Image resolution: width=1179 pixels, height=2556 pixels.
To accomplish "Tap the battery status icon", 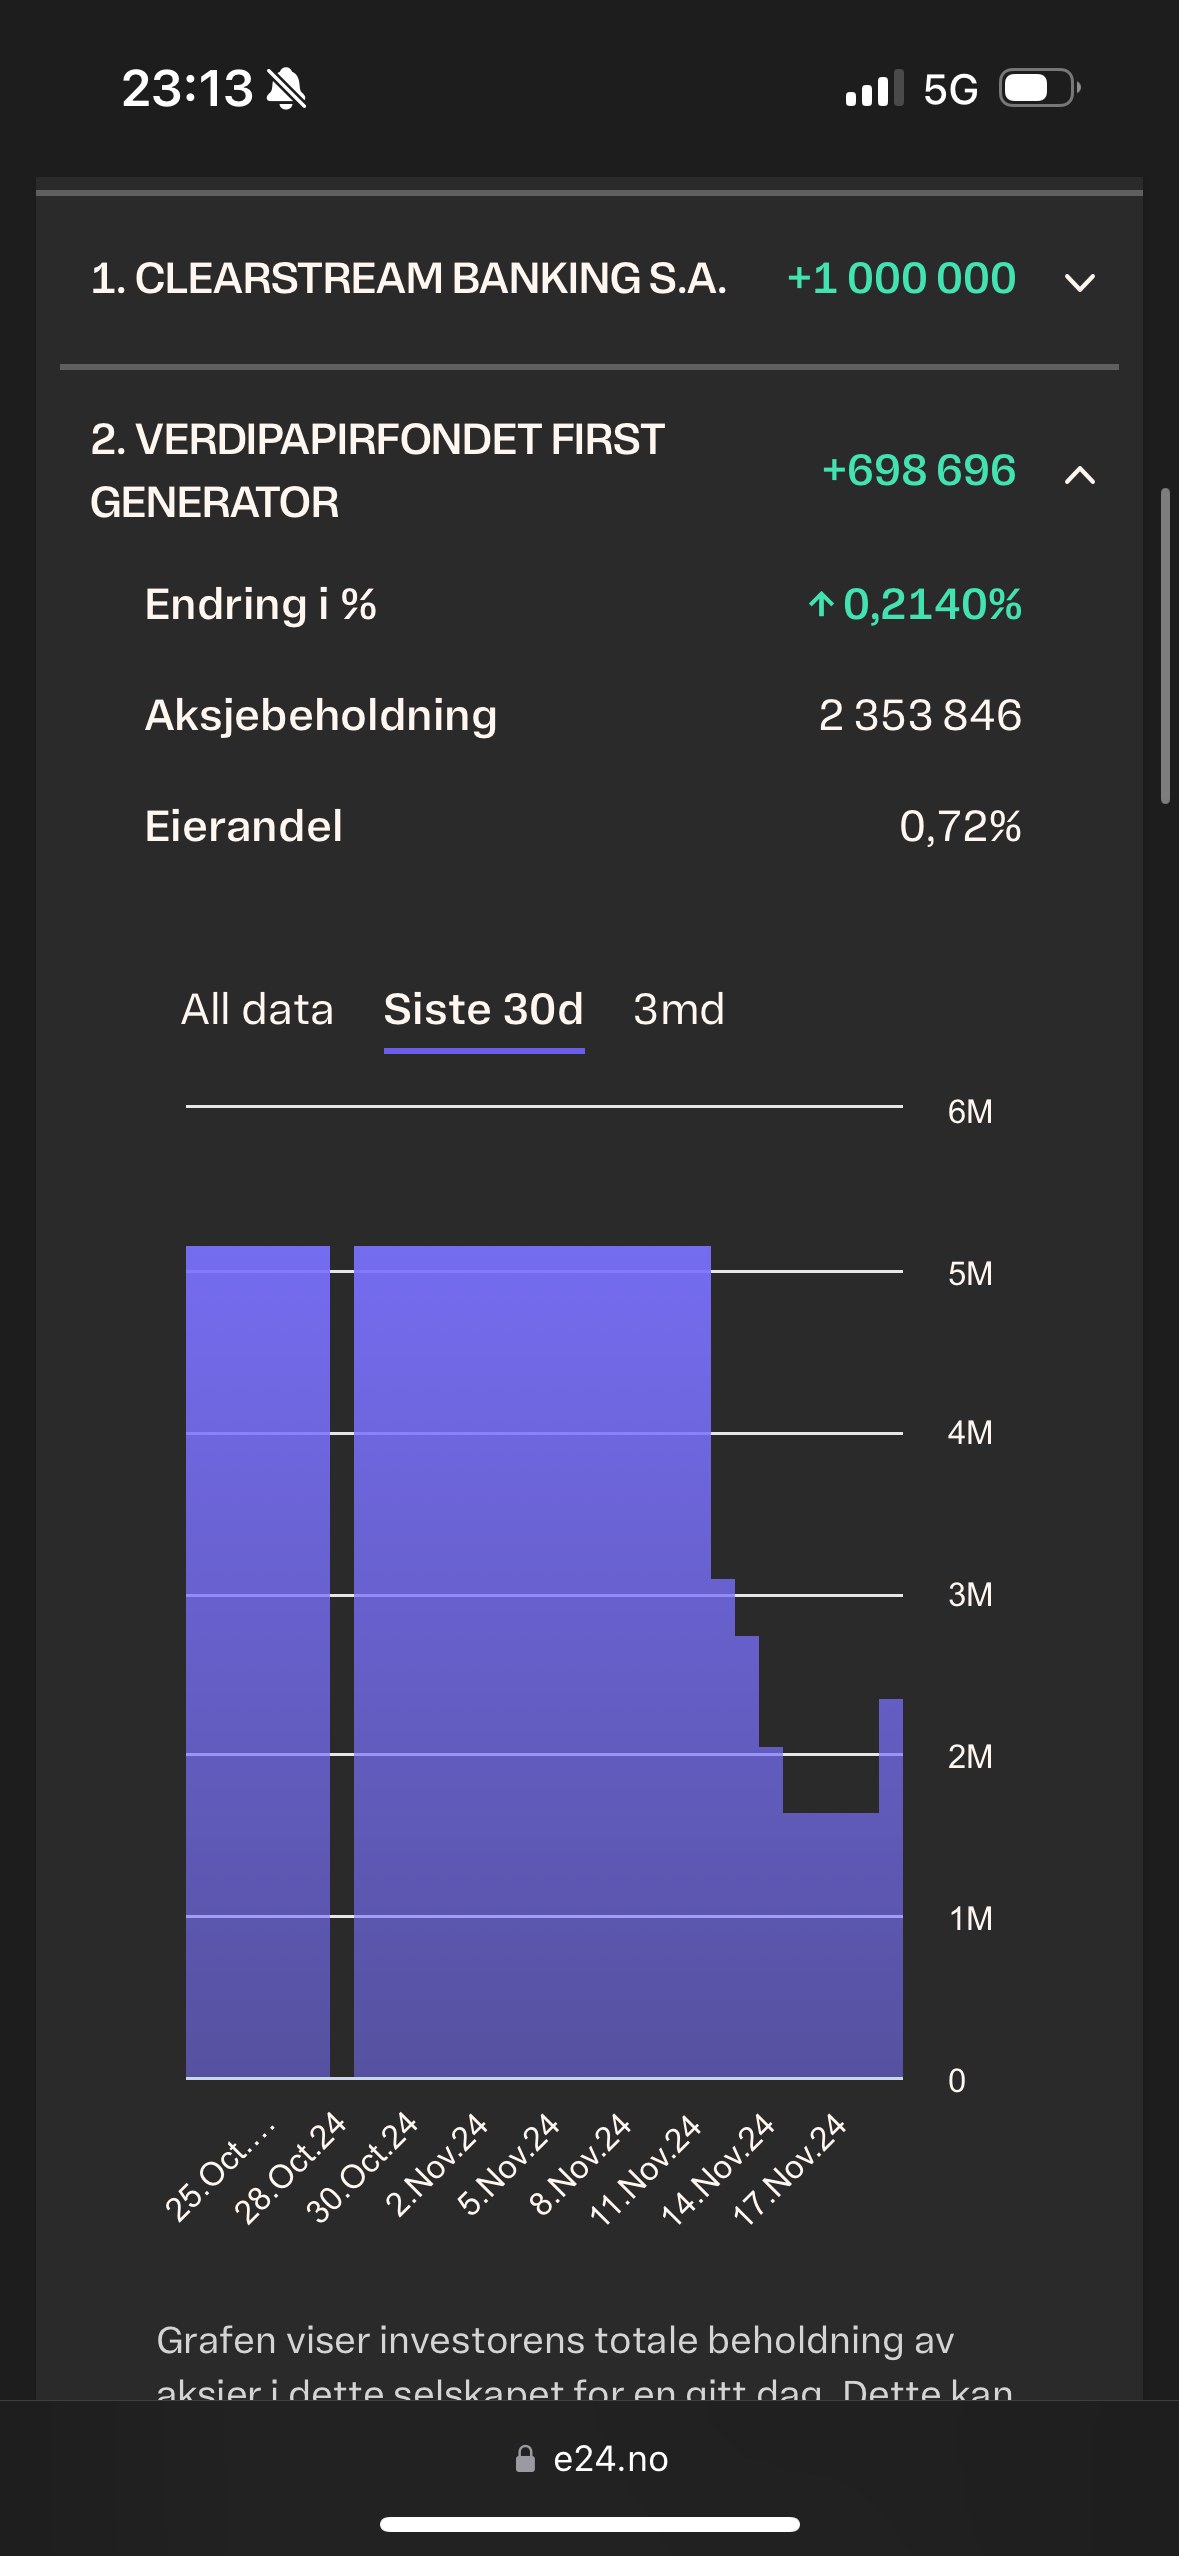I will click(x=1040, y=88).
